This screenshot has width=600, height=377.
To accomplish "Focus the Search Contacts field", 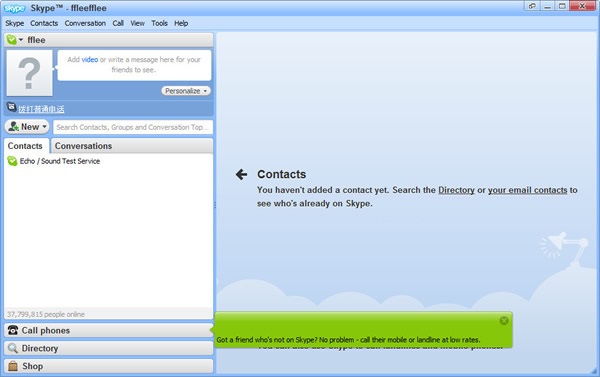I will pyautogui.click(x=133, y=127).
